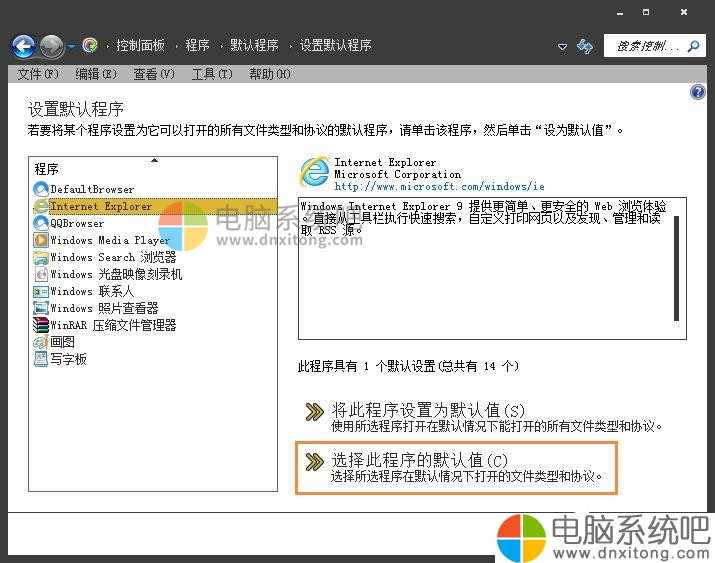This screenshot has height=563, width=715.
Task: Open the 工具(T) menu
Action: pyautogui.click(x=212, y=74)
